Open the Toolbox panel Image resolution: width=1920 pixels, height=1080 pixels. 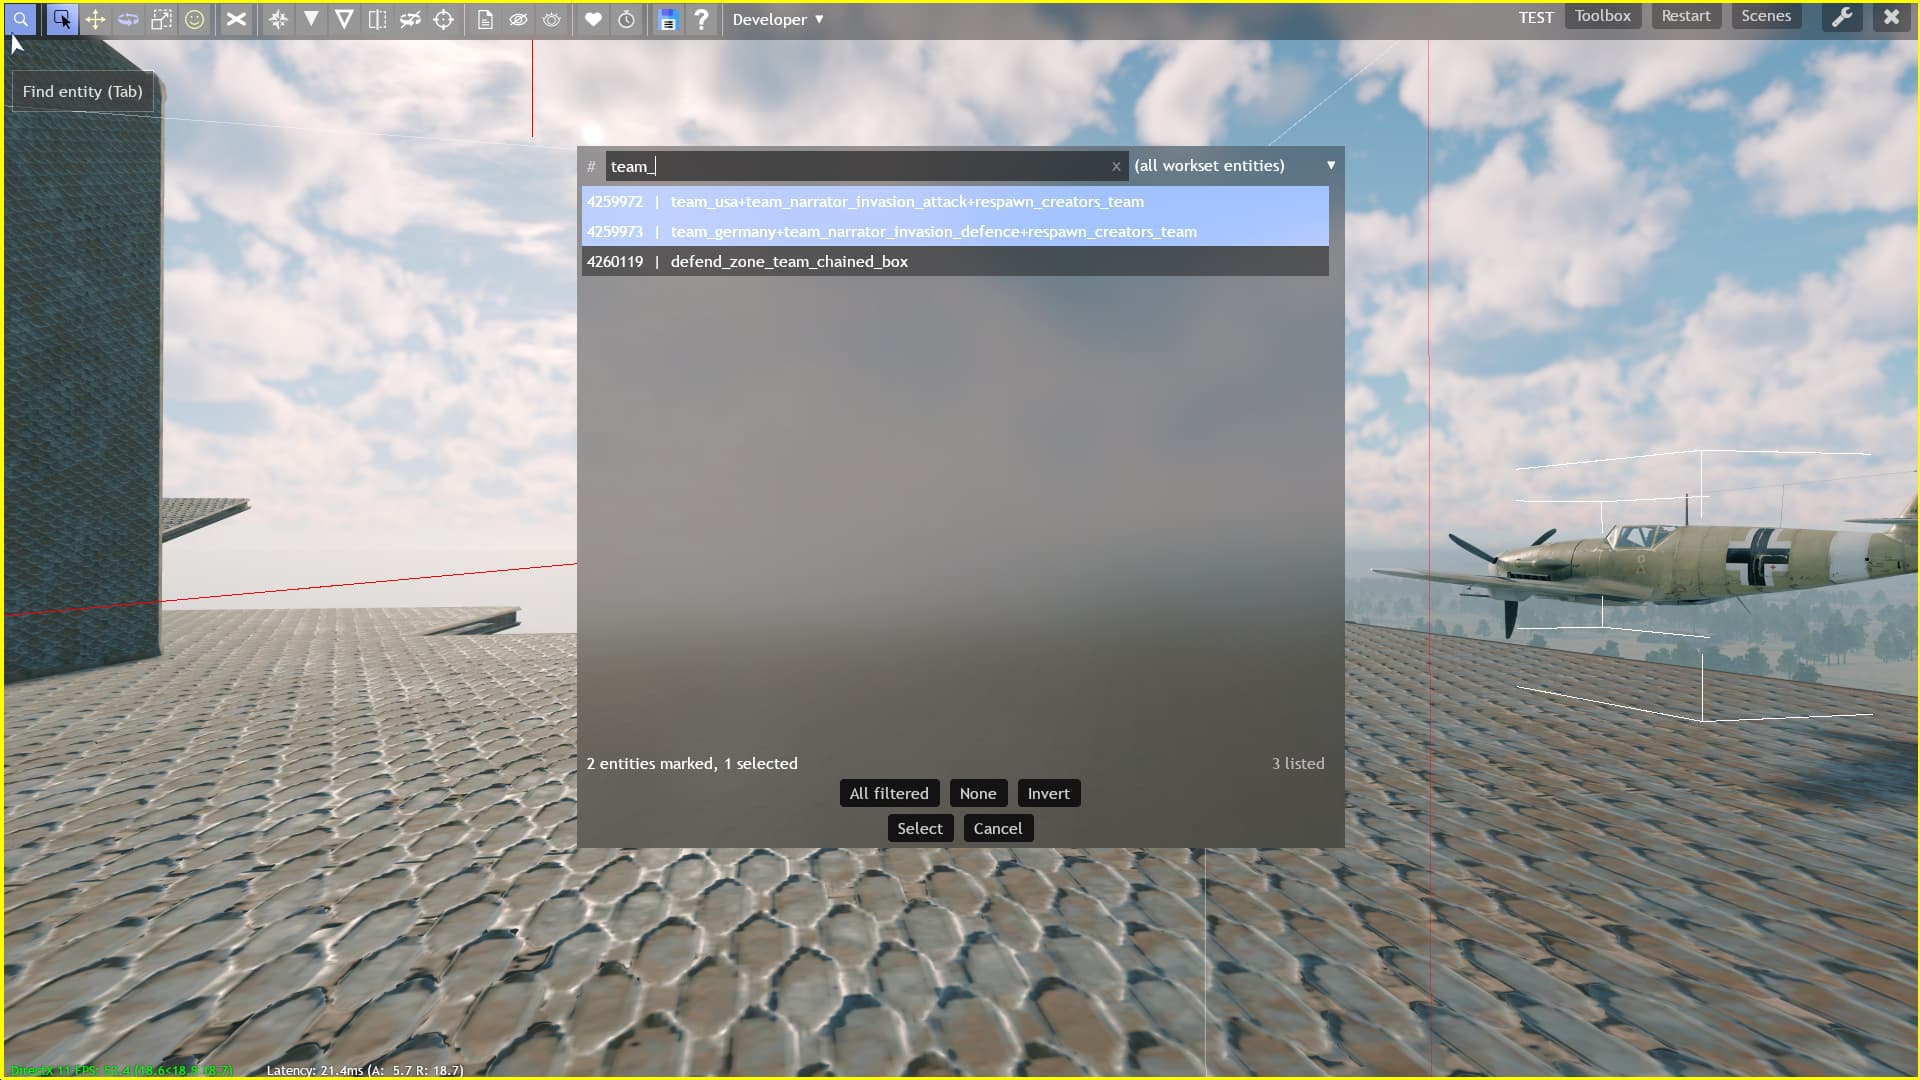point(1602,16)
